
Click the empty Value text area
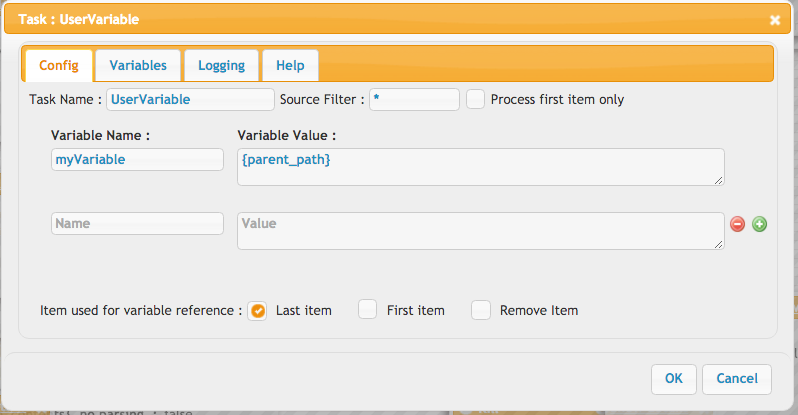(x=481, y=231)
